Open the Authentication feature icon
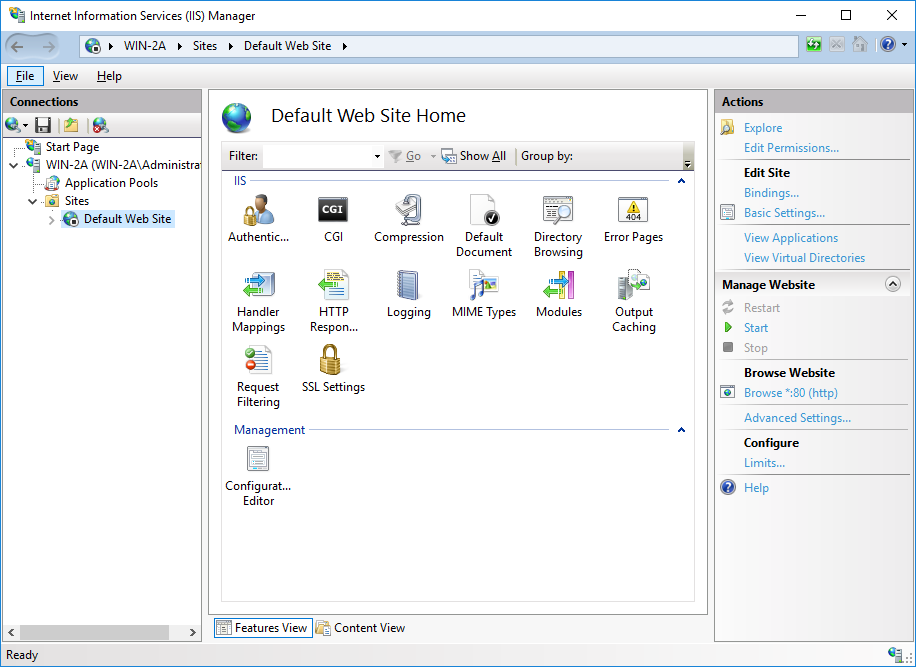 pyautogui.click(x=258, y=212)
